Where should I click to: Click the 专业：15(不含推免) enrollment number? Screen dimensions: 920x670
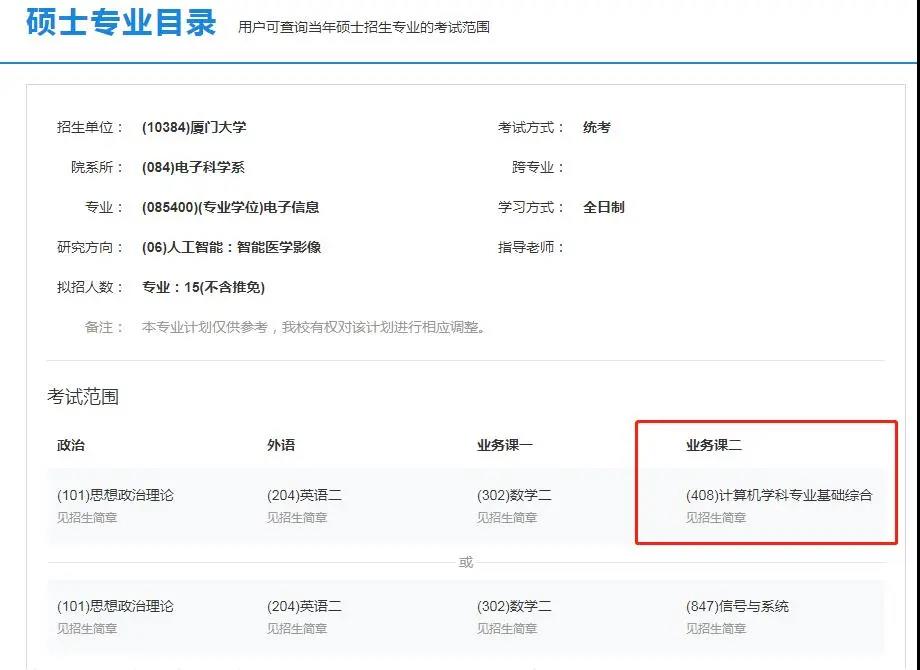coord(204,287)
